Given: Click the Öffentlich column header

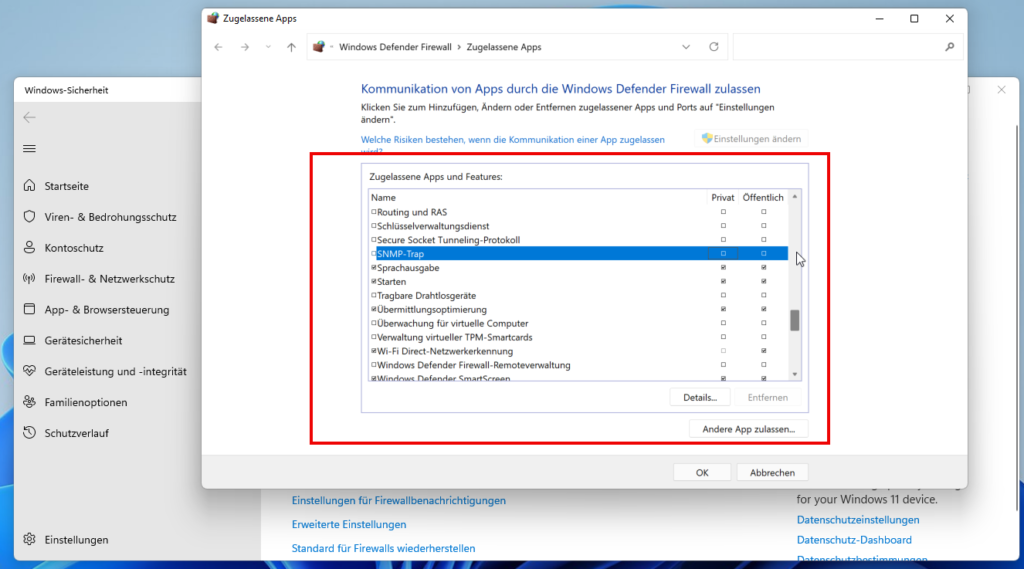Looking at the screenshot, I should (x=763, y=197).
